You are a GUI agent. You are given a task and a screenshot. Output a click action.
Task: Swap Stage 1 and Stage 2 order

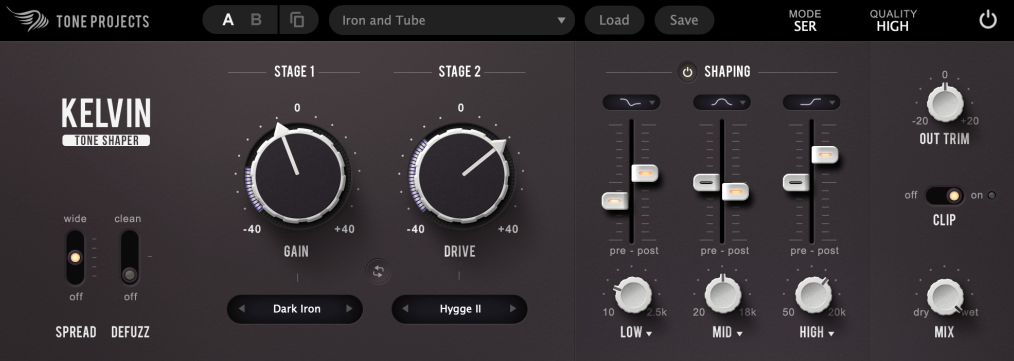378,272
